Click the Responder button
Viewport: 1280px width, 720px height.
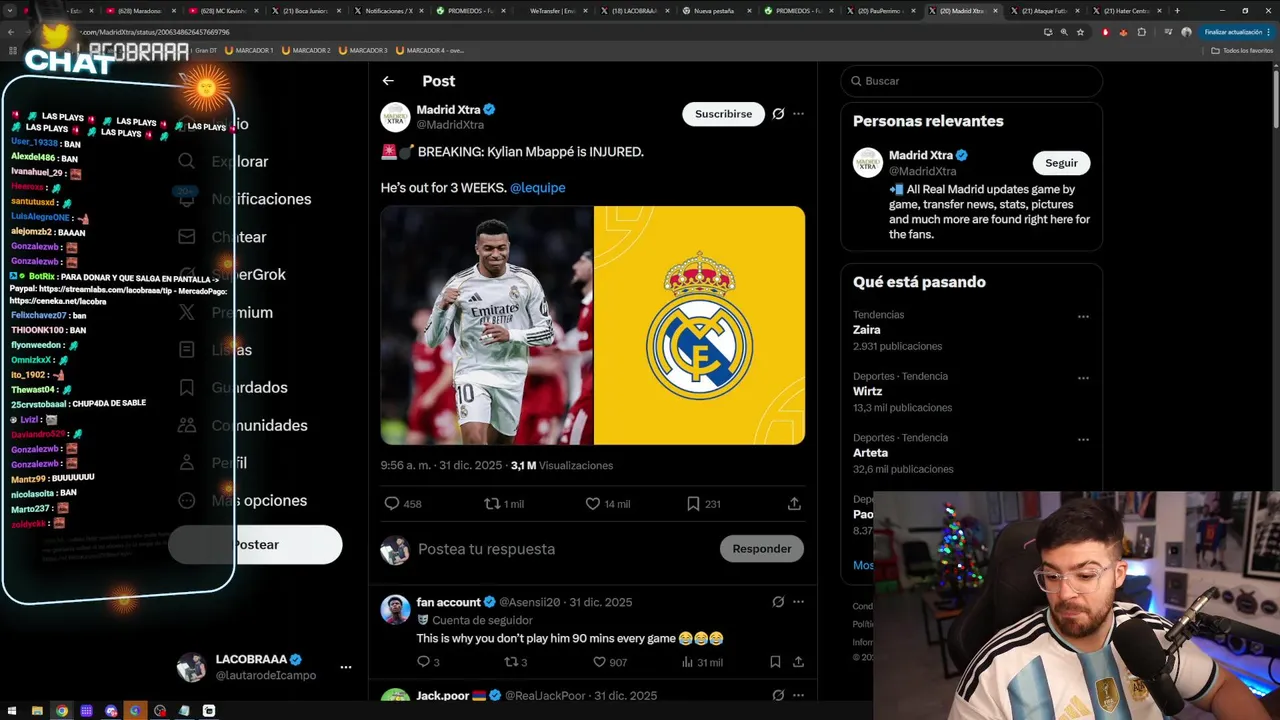(x=761, y=548)
